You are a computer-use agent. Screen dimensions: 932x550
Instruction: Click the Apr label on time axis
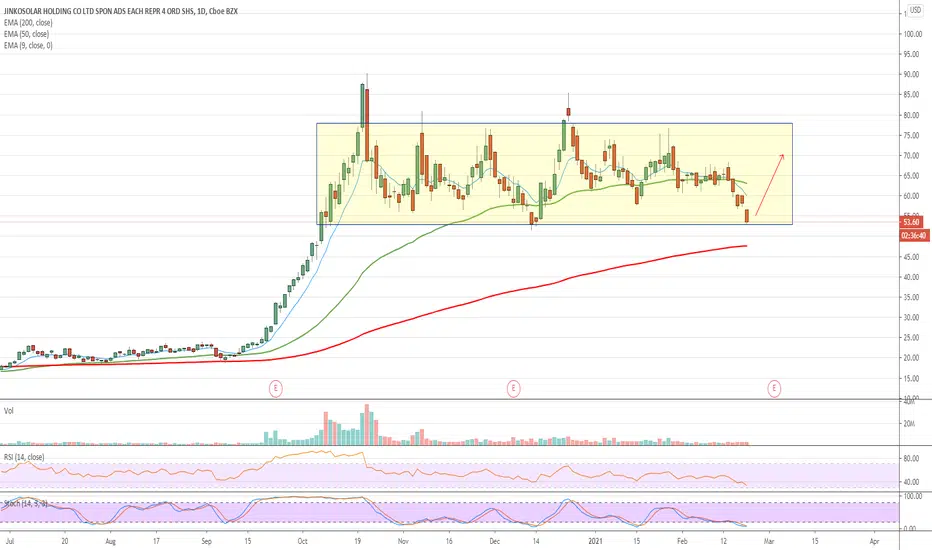point(874,542)
